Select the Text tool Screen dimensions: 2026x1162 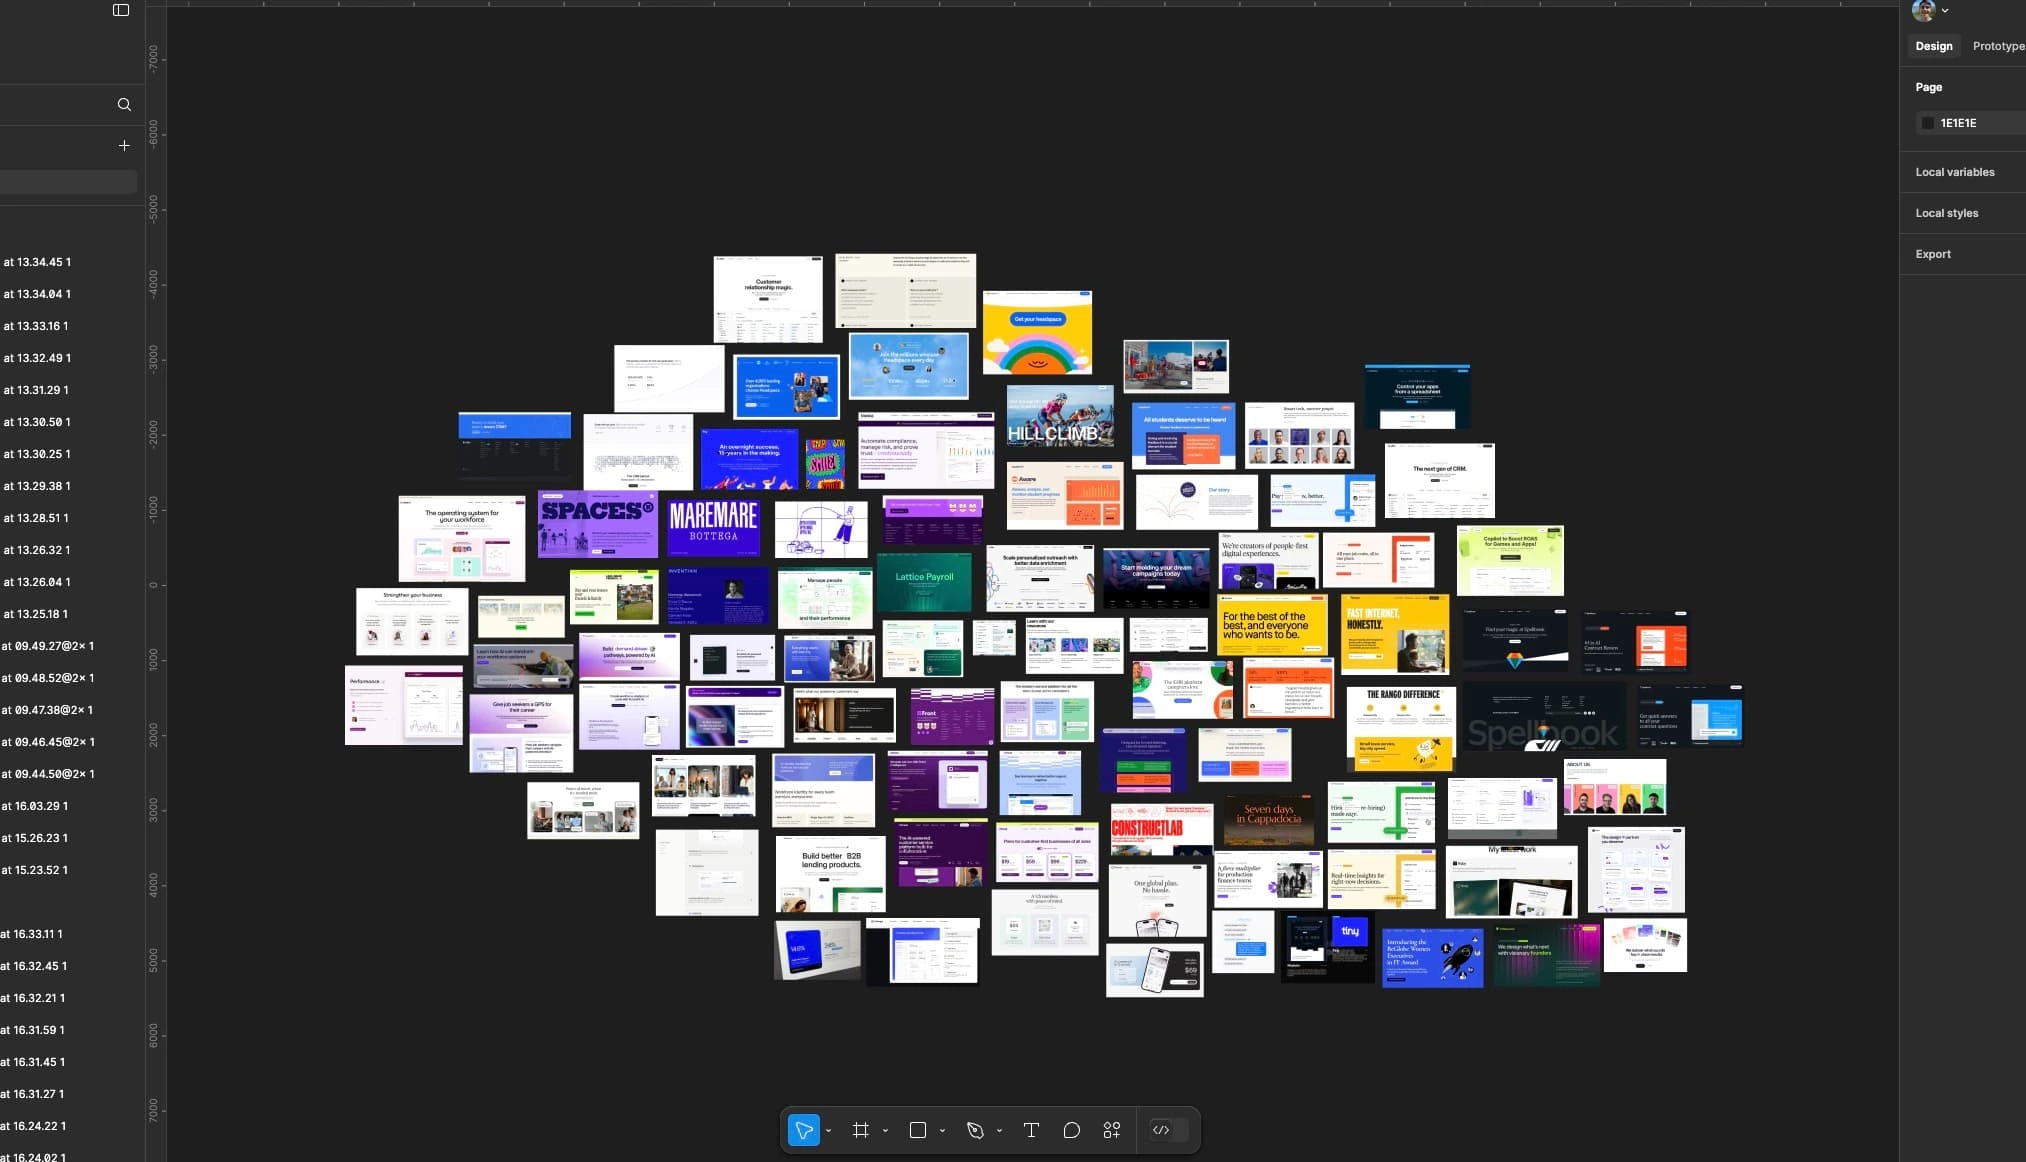click(1031, 1130)
